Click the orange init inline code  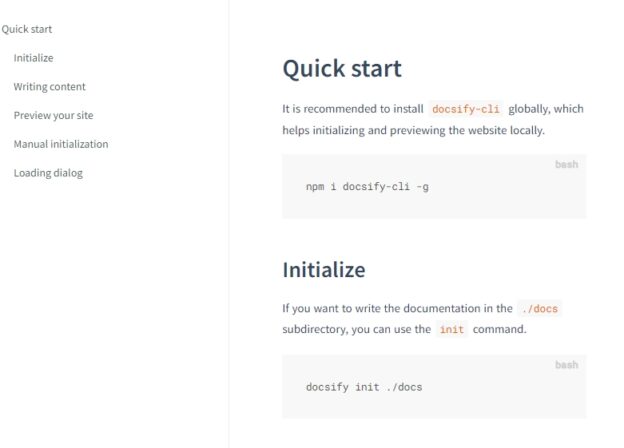click(452, 329)
